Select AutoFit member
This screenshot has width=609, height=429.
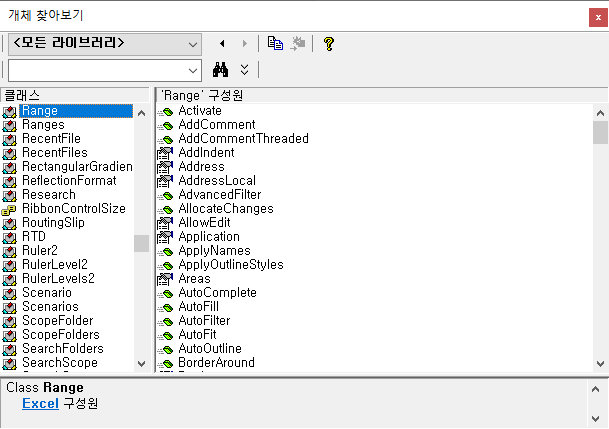pos(197,334)
